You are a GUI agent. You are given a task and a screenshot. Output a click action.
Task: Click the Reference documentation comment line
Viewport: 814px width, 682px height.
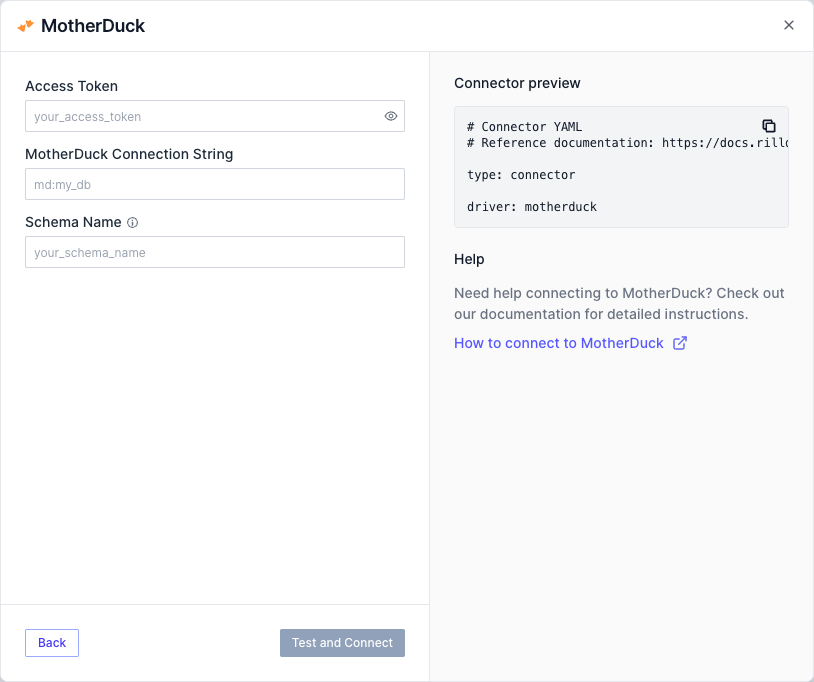pyautogui.click(x=627, y=143)
